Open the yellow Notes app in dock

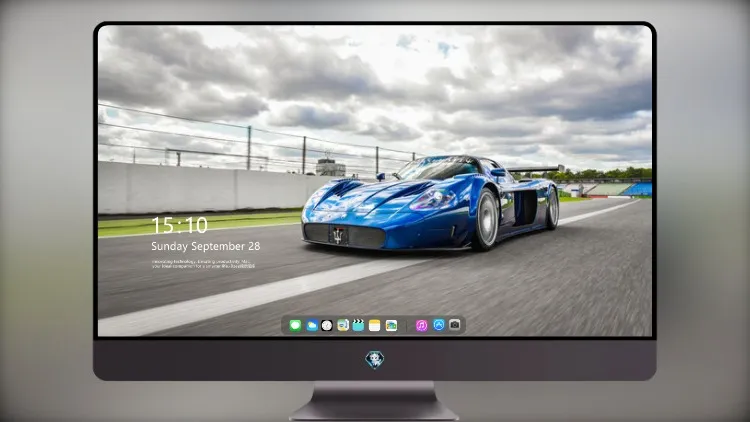pyautogui.click(x=375, y=326)
